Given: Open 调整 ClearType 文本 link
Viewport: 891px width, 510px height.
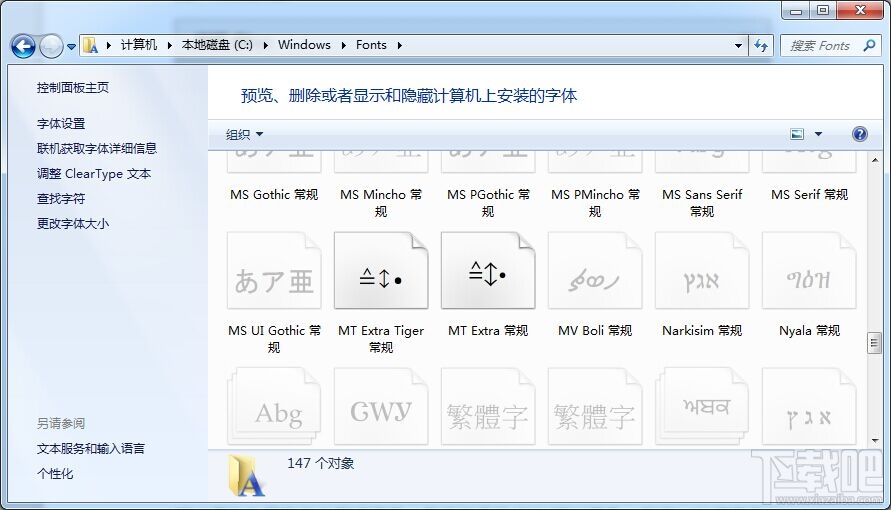Looking at the screenshot, I should pyautogui.click(x=94, y=174).
